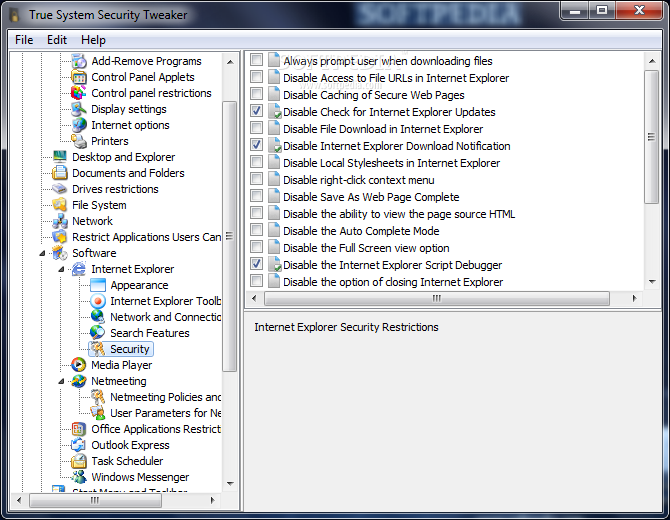The height and width of the screenshot is (520, 670).
Task: Click the Appearance window icon
Action: tap(98, 285)
